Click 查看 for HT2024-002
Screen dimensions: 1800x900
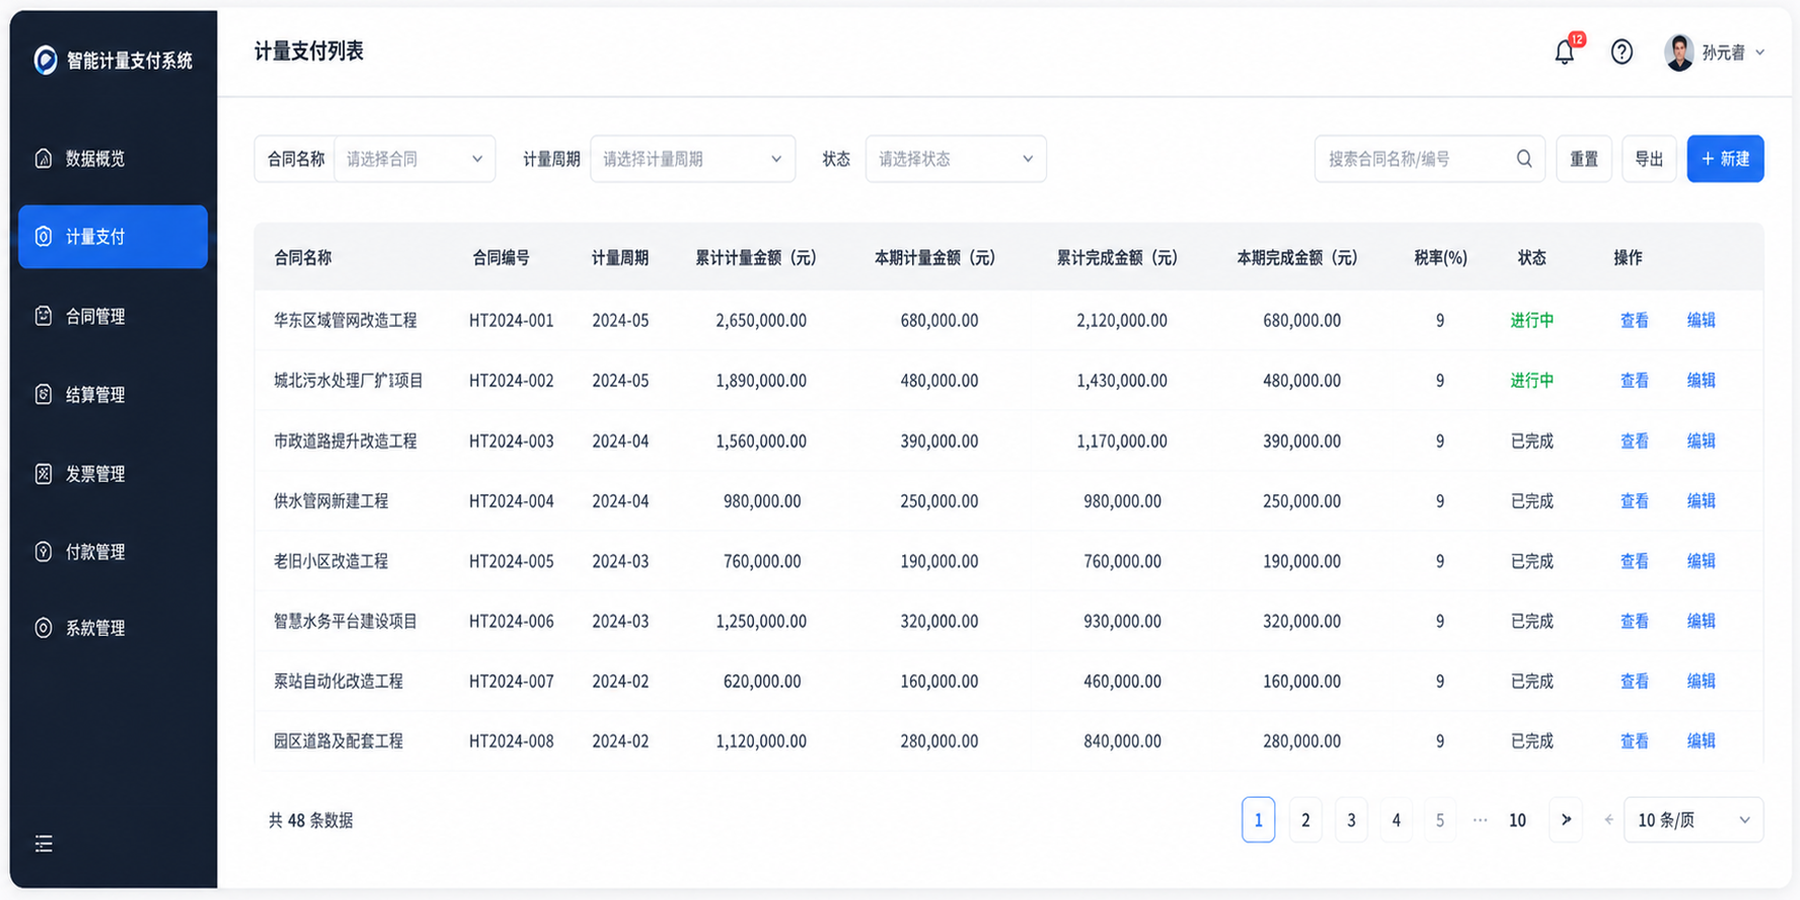pyautogui.click(x=1635, y=380)
